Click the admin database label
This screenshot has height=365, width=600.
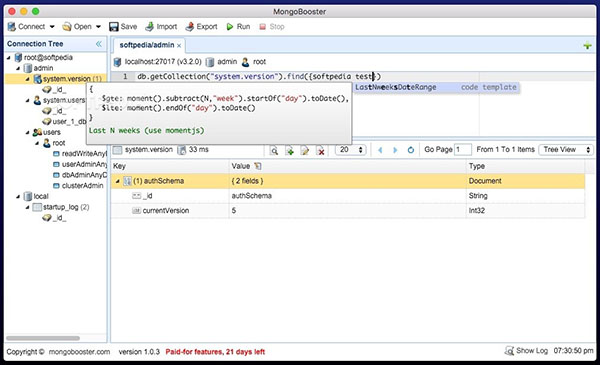click(x=227, y=62)
